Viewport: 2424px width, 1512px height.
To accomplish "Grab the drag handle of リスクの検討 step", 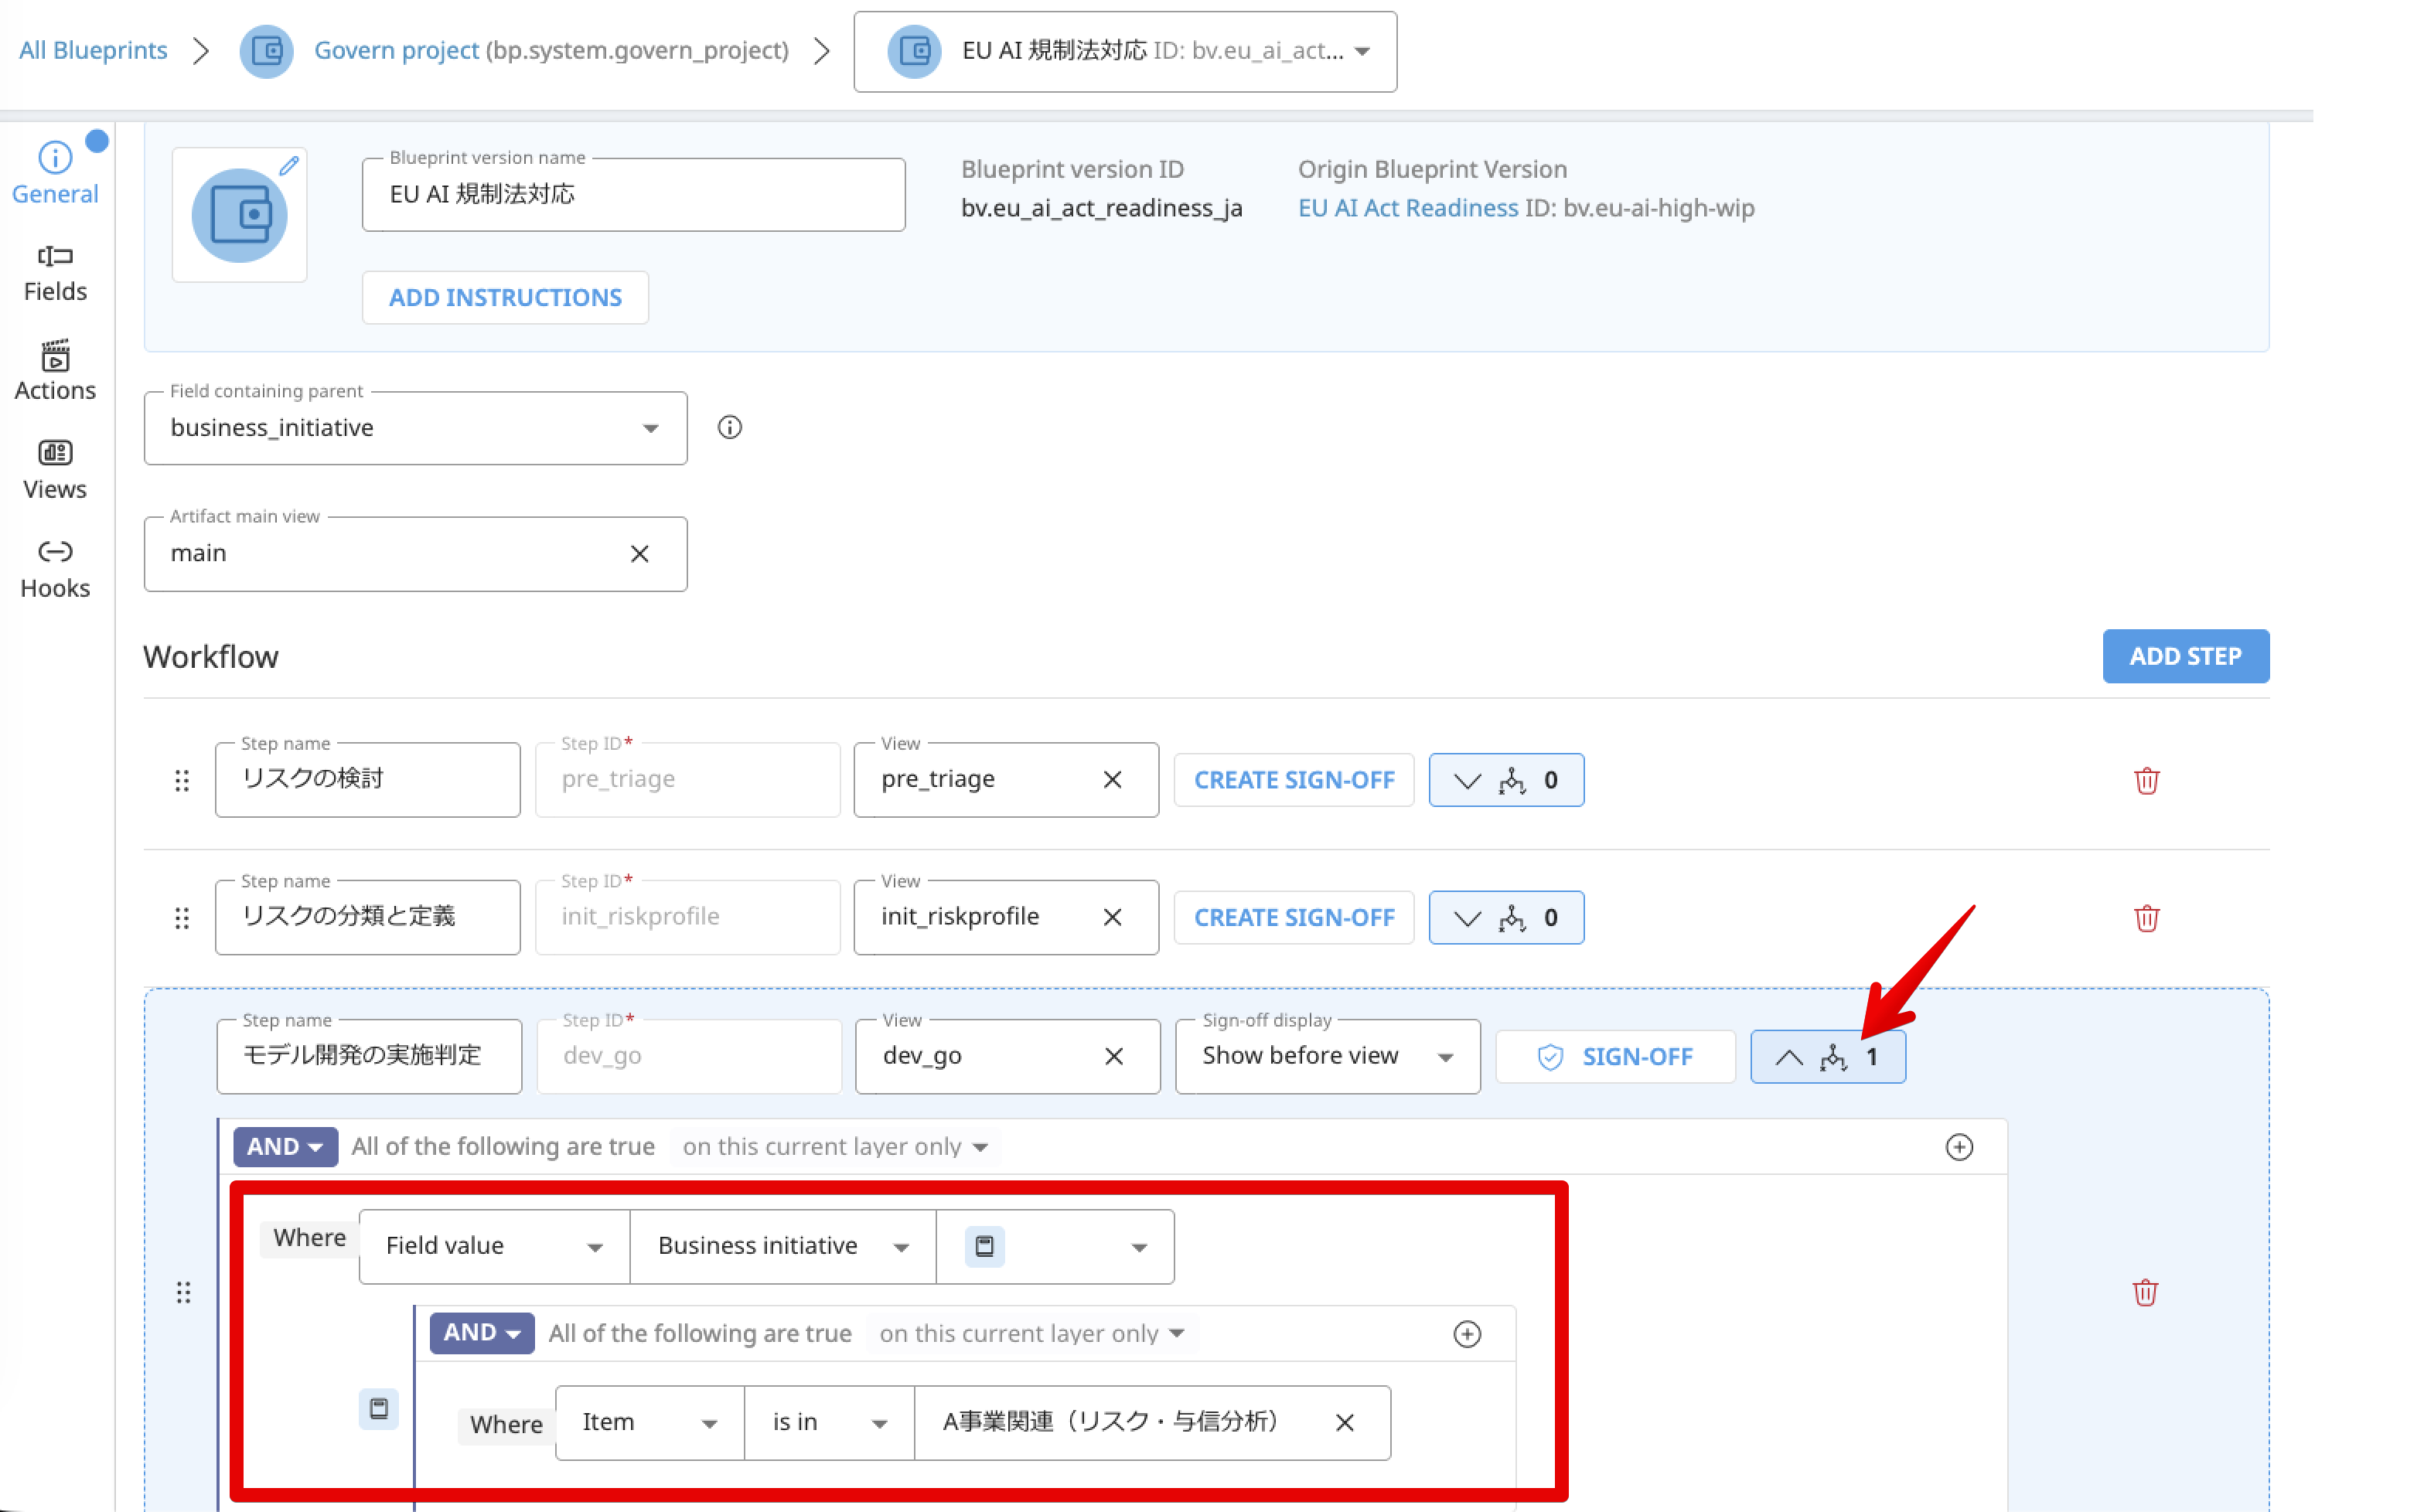I will [x=182, y=780].
